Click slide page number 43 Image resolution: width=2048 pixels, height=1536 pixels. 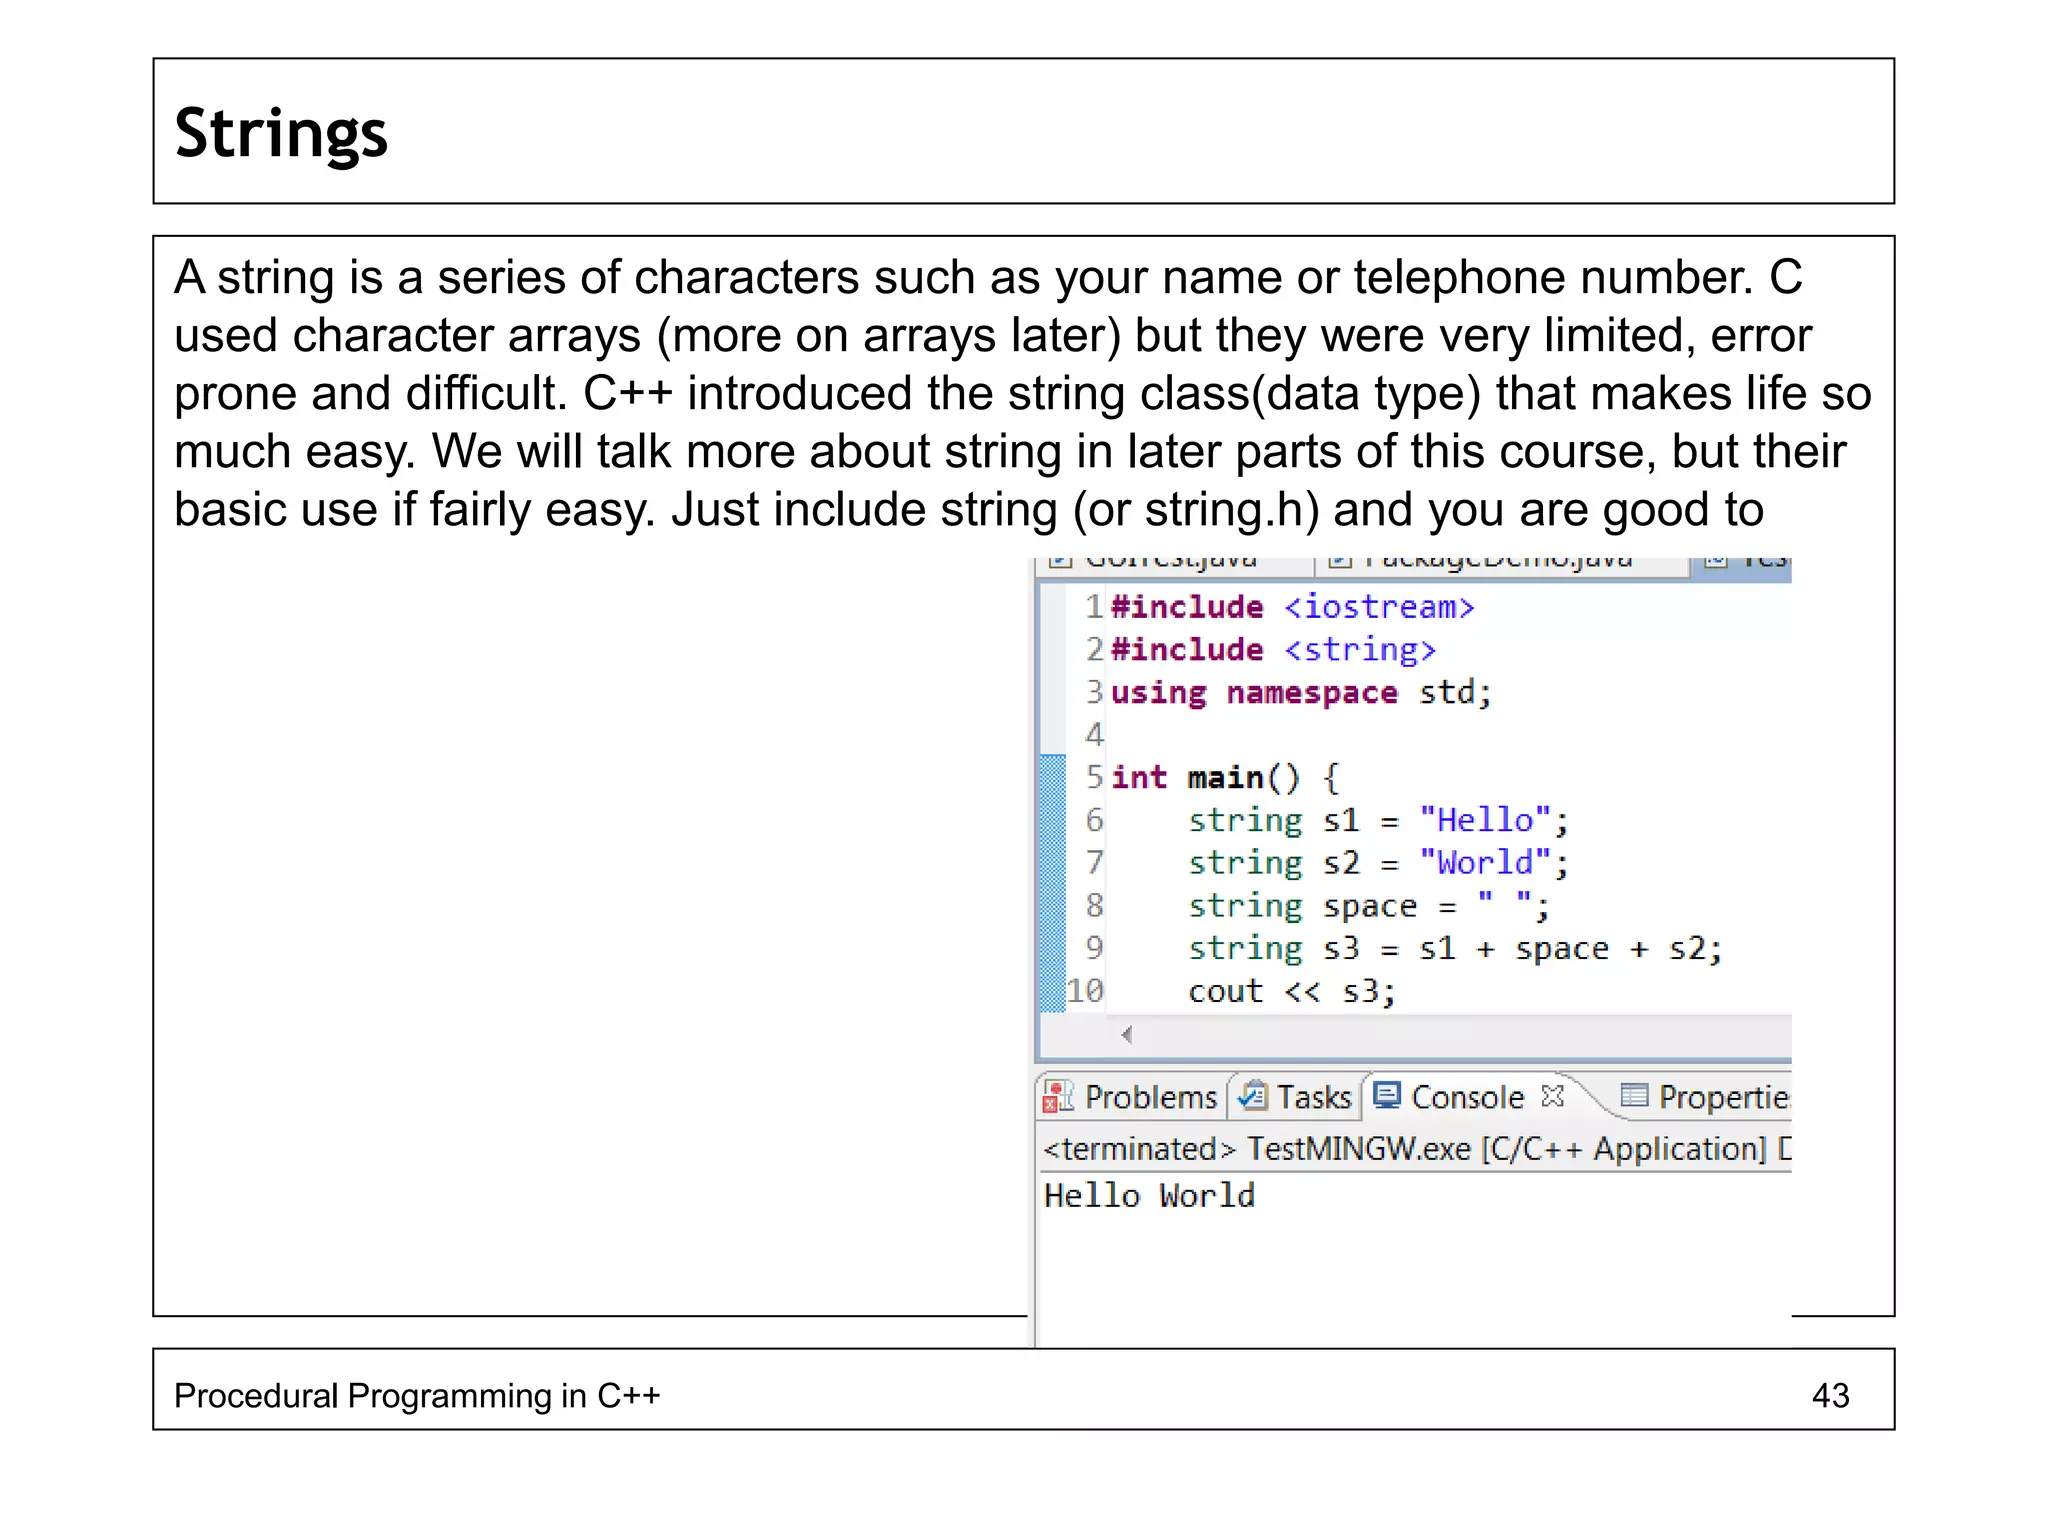pos(1830,1395)
